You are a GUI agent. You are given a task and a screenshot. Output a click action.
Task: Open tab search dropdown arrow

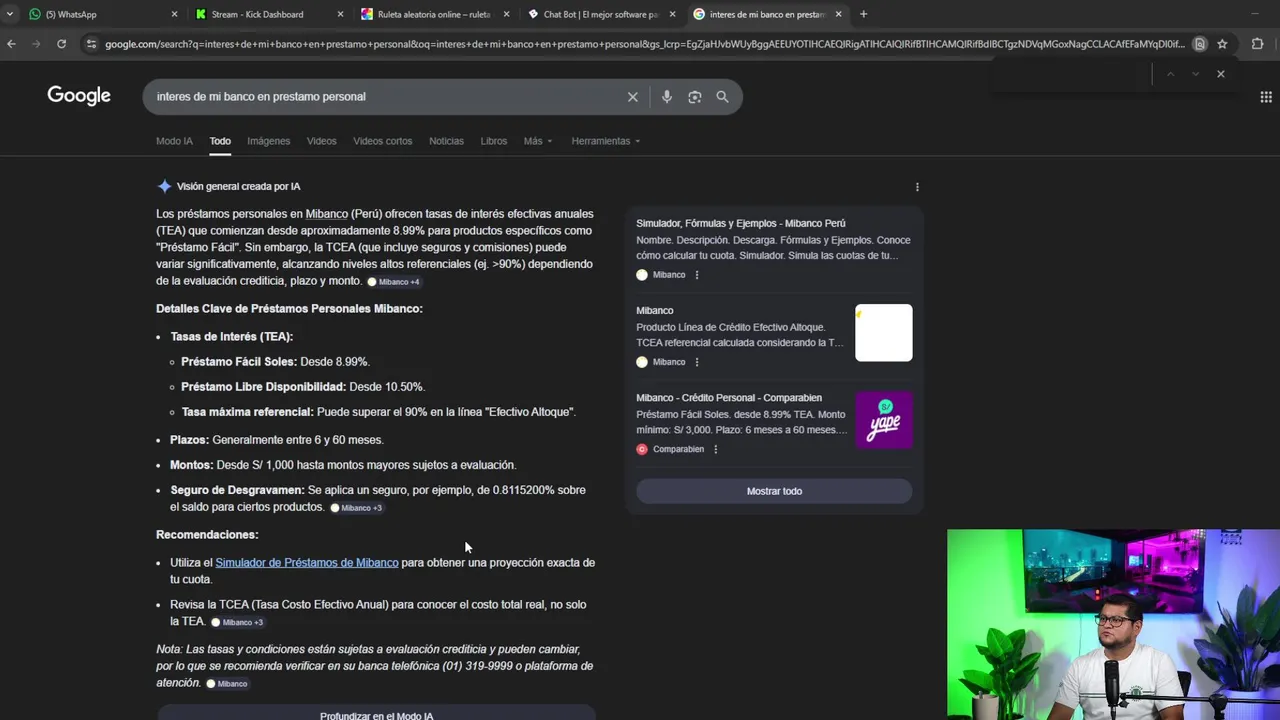coord(10,14)
